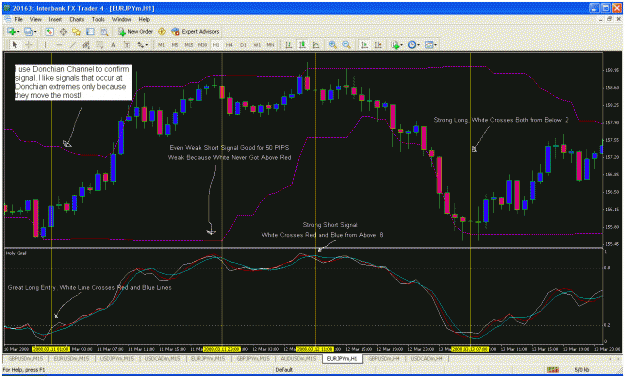Switch chart to W1 timeframe
This screenshot has height=376, width=625.
[257, 45]
